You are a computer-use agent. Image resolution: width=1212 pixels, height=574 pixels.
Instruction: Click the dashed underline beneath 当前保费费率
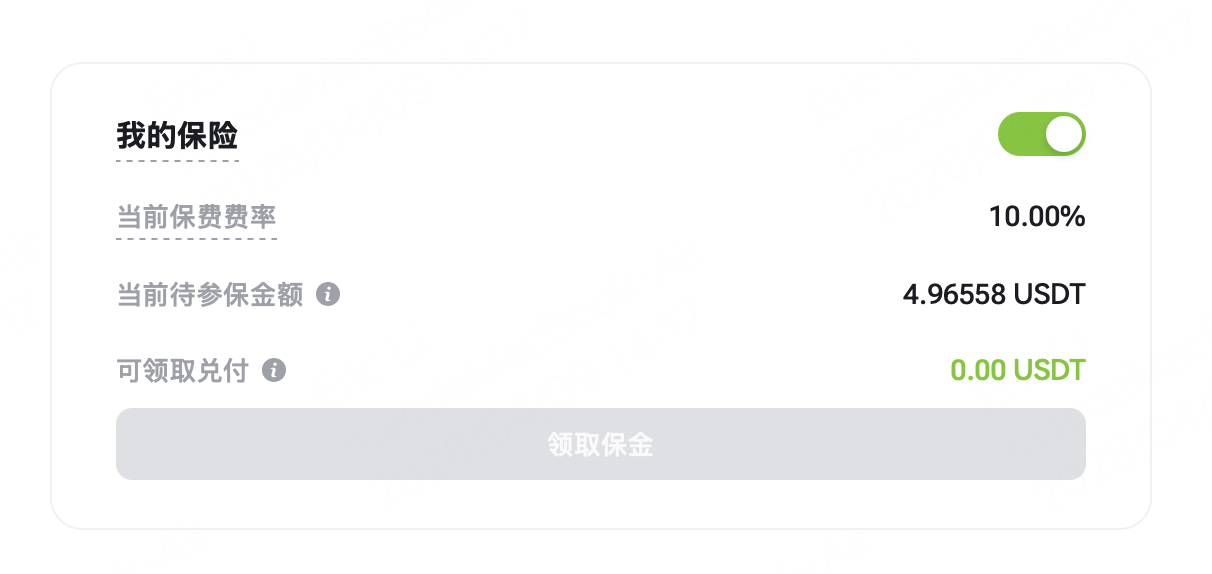coord(196,239)
